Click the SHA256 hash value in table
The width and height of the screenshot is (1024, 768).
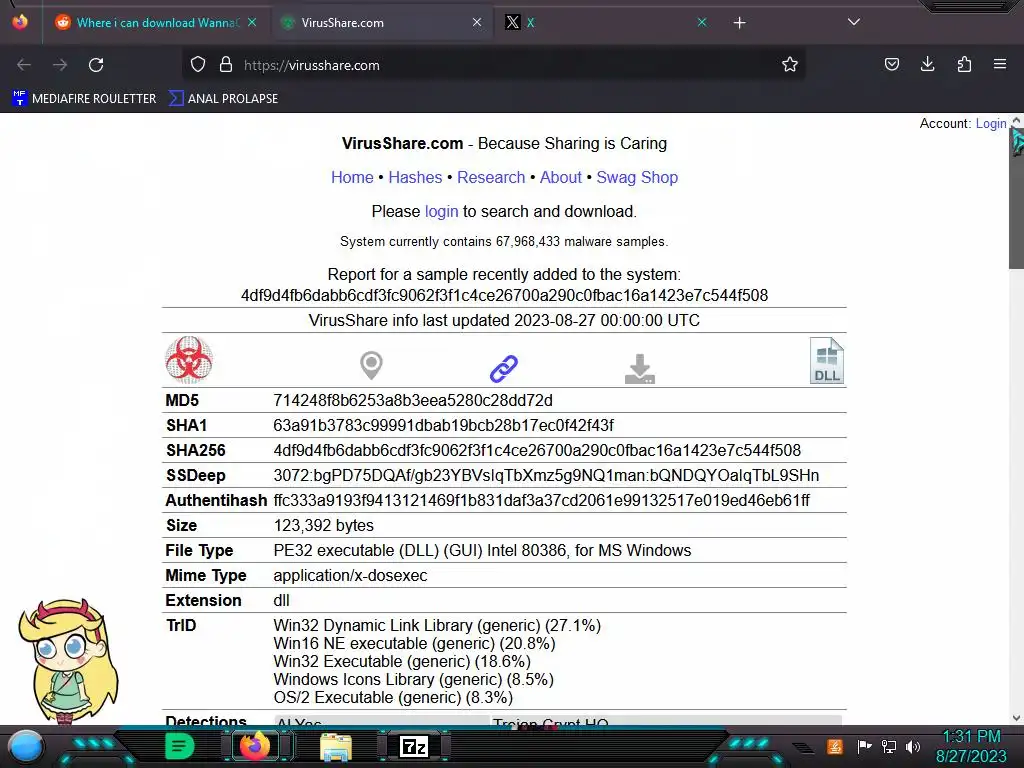[537, 451]
